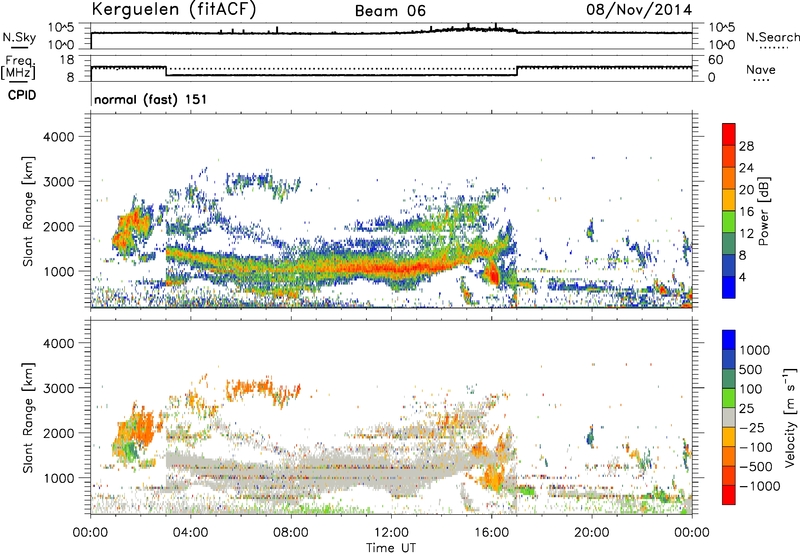
Task: Click the Beam 06 label
Action: point(390,11)
